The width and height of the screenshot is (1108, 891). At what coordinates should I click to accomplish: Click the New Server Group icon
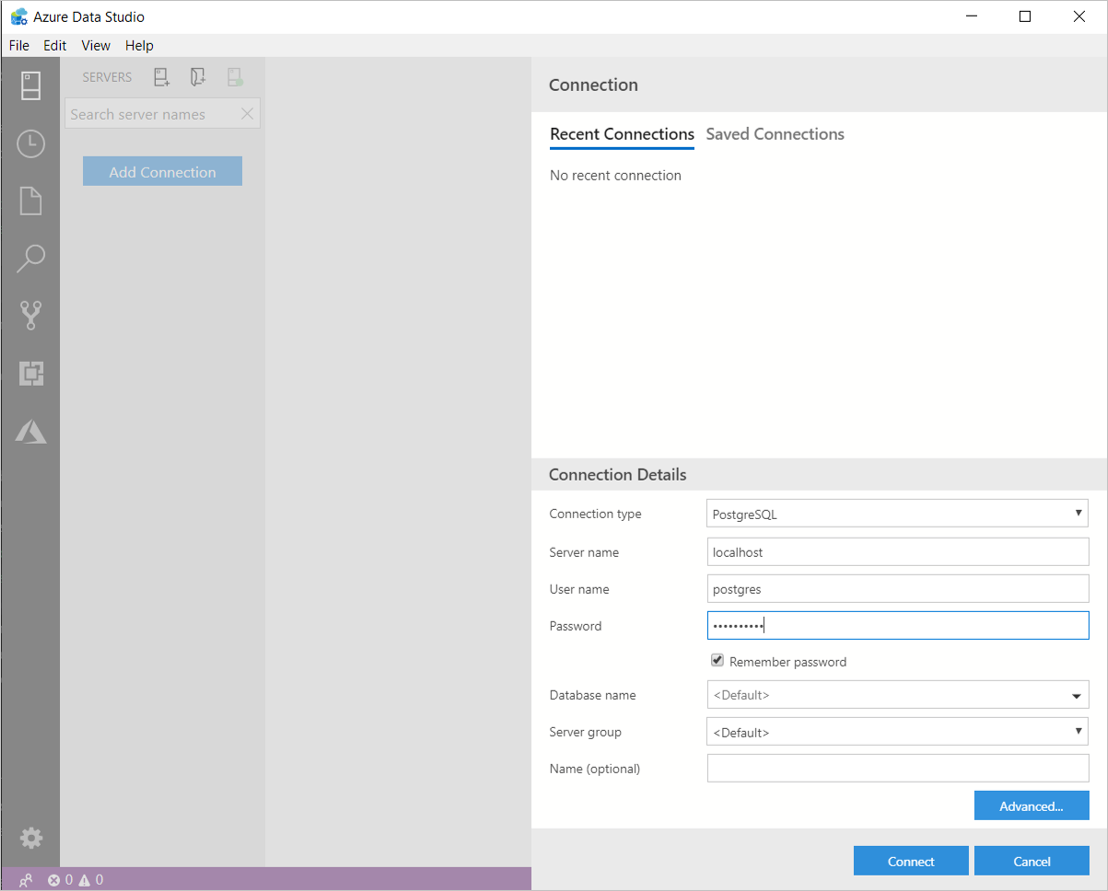pos(198,77)
